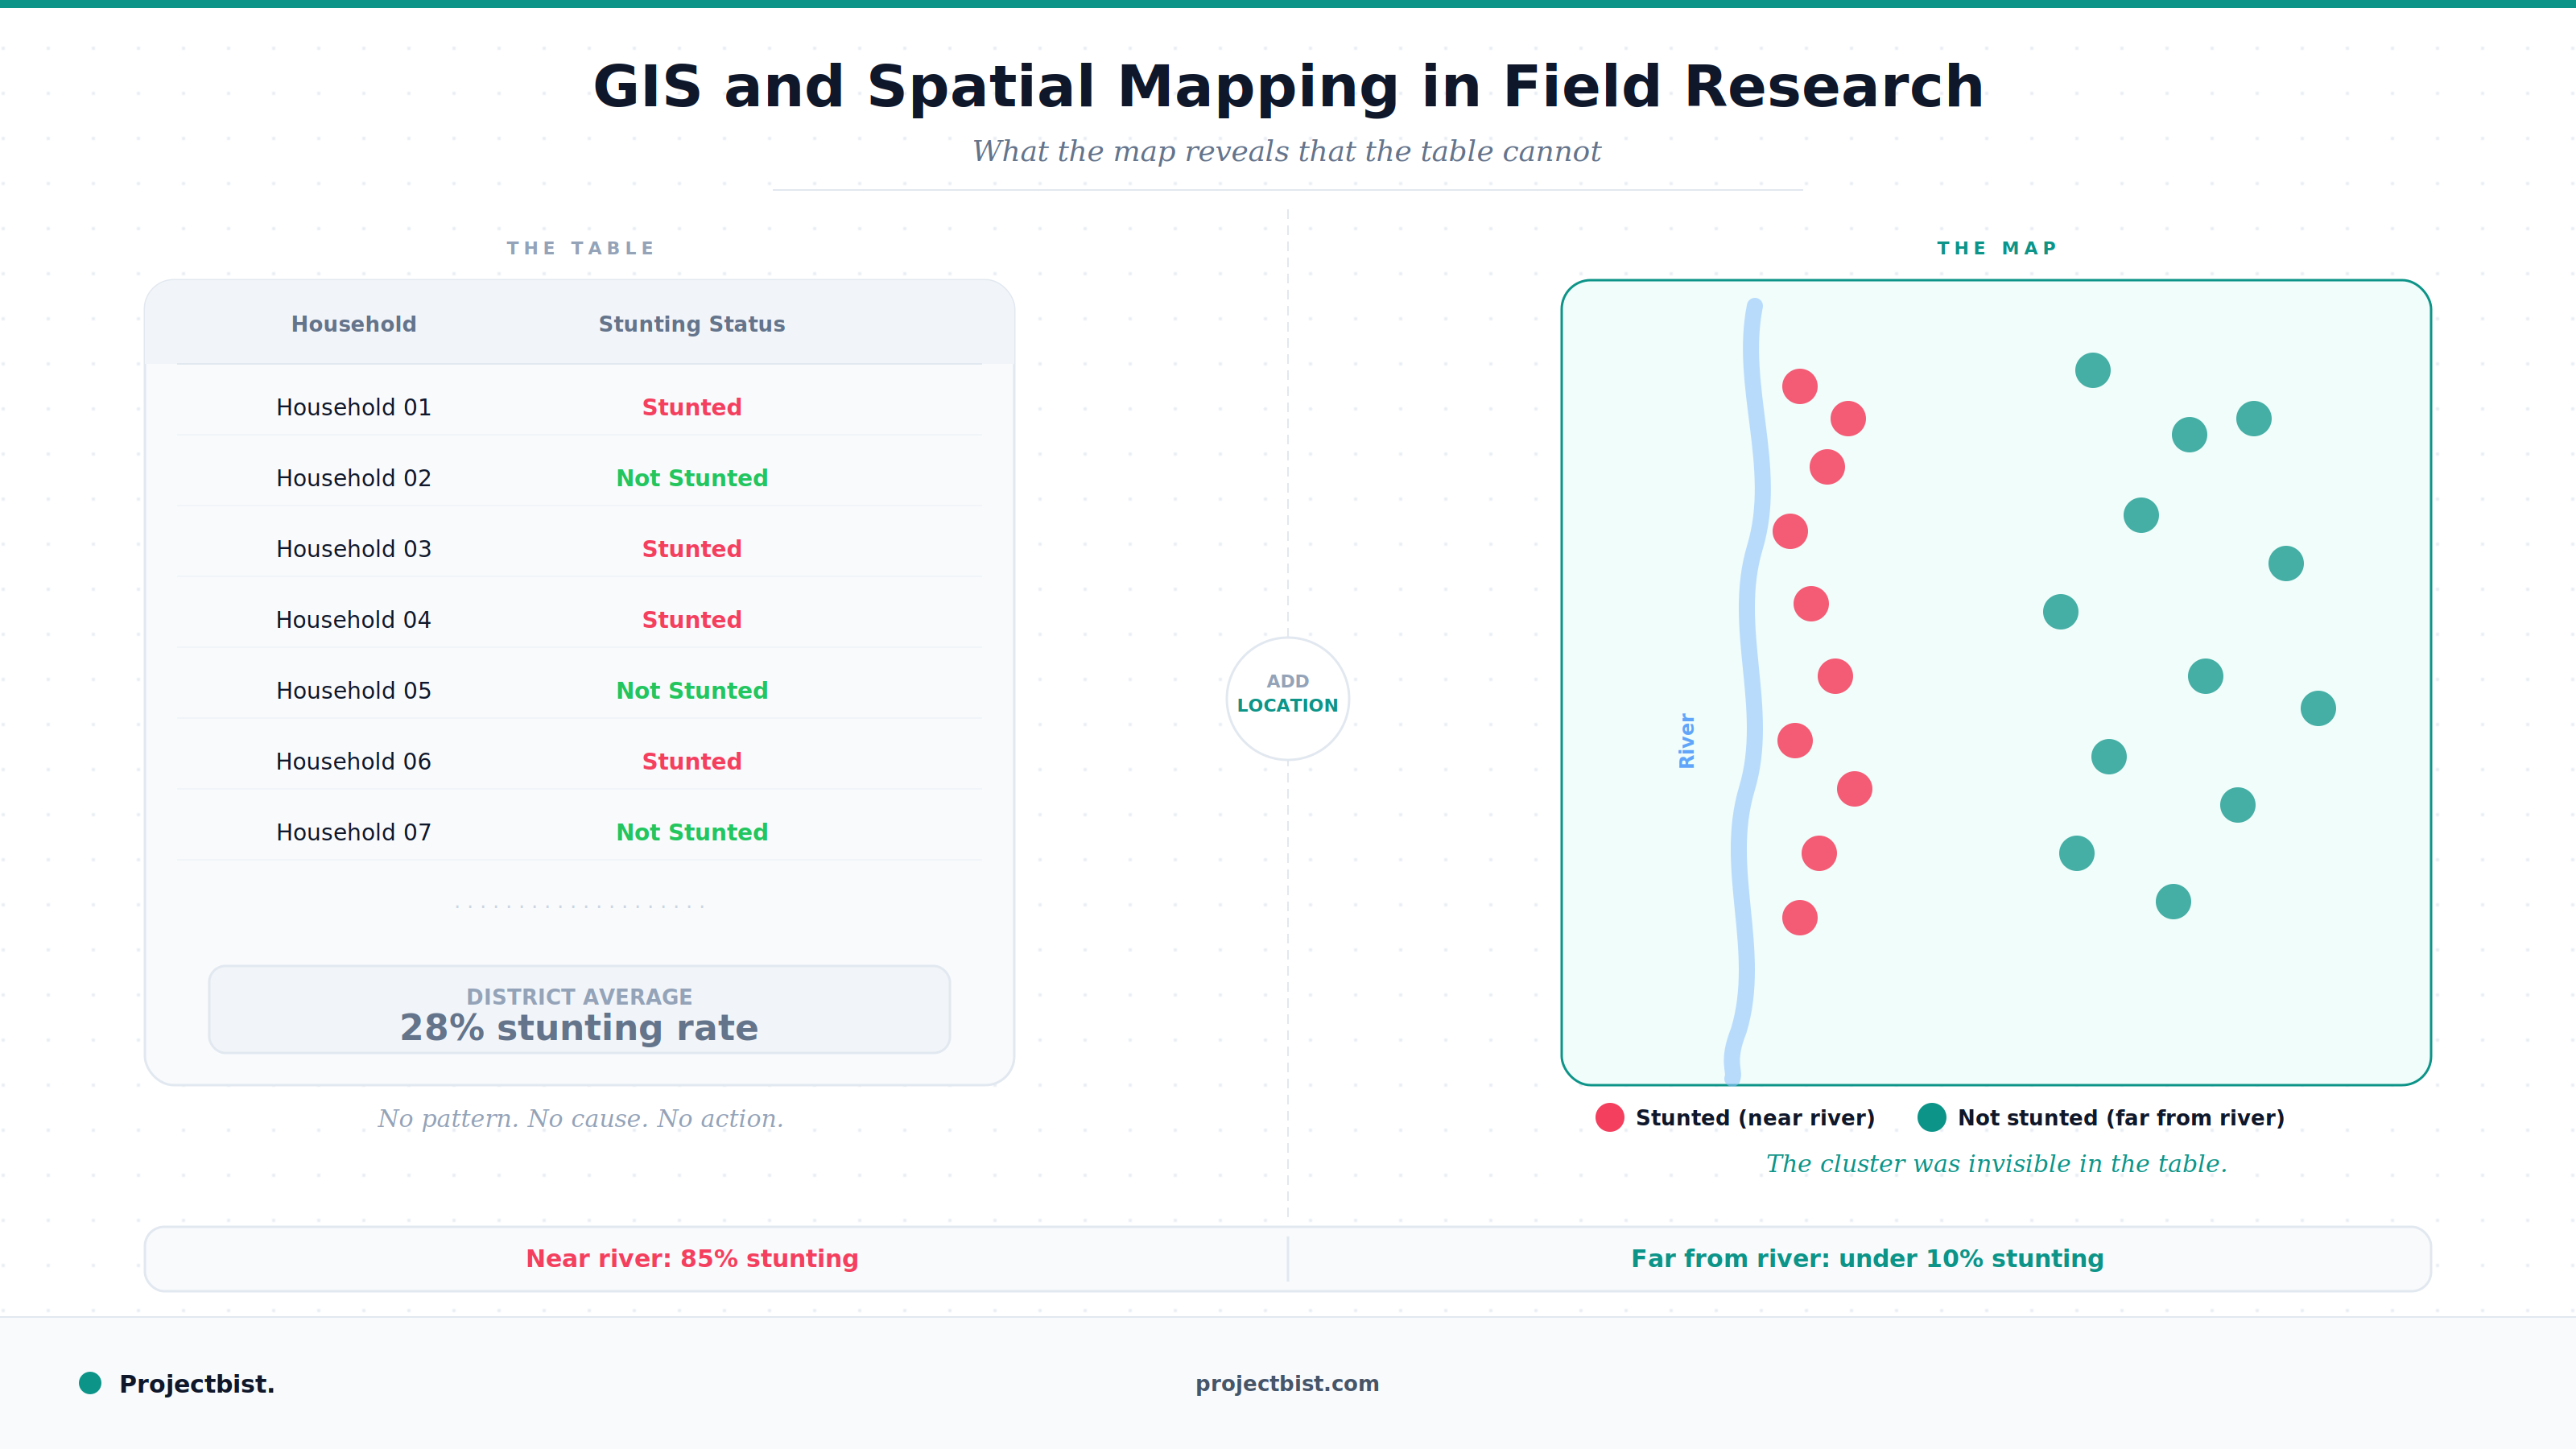Click Household 06's Stunted status
2576x1449 pixels.
tap(692, 762)
